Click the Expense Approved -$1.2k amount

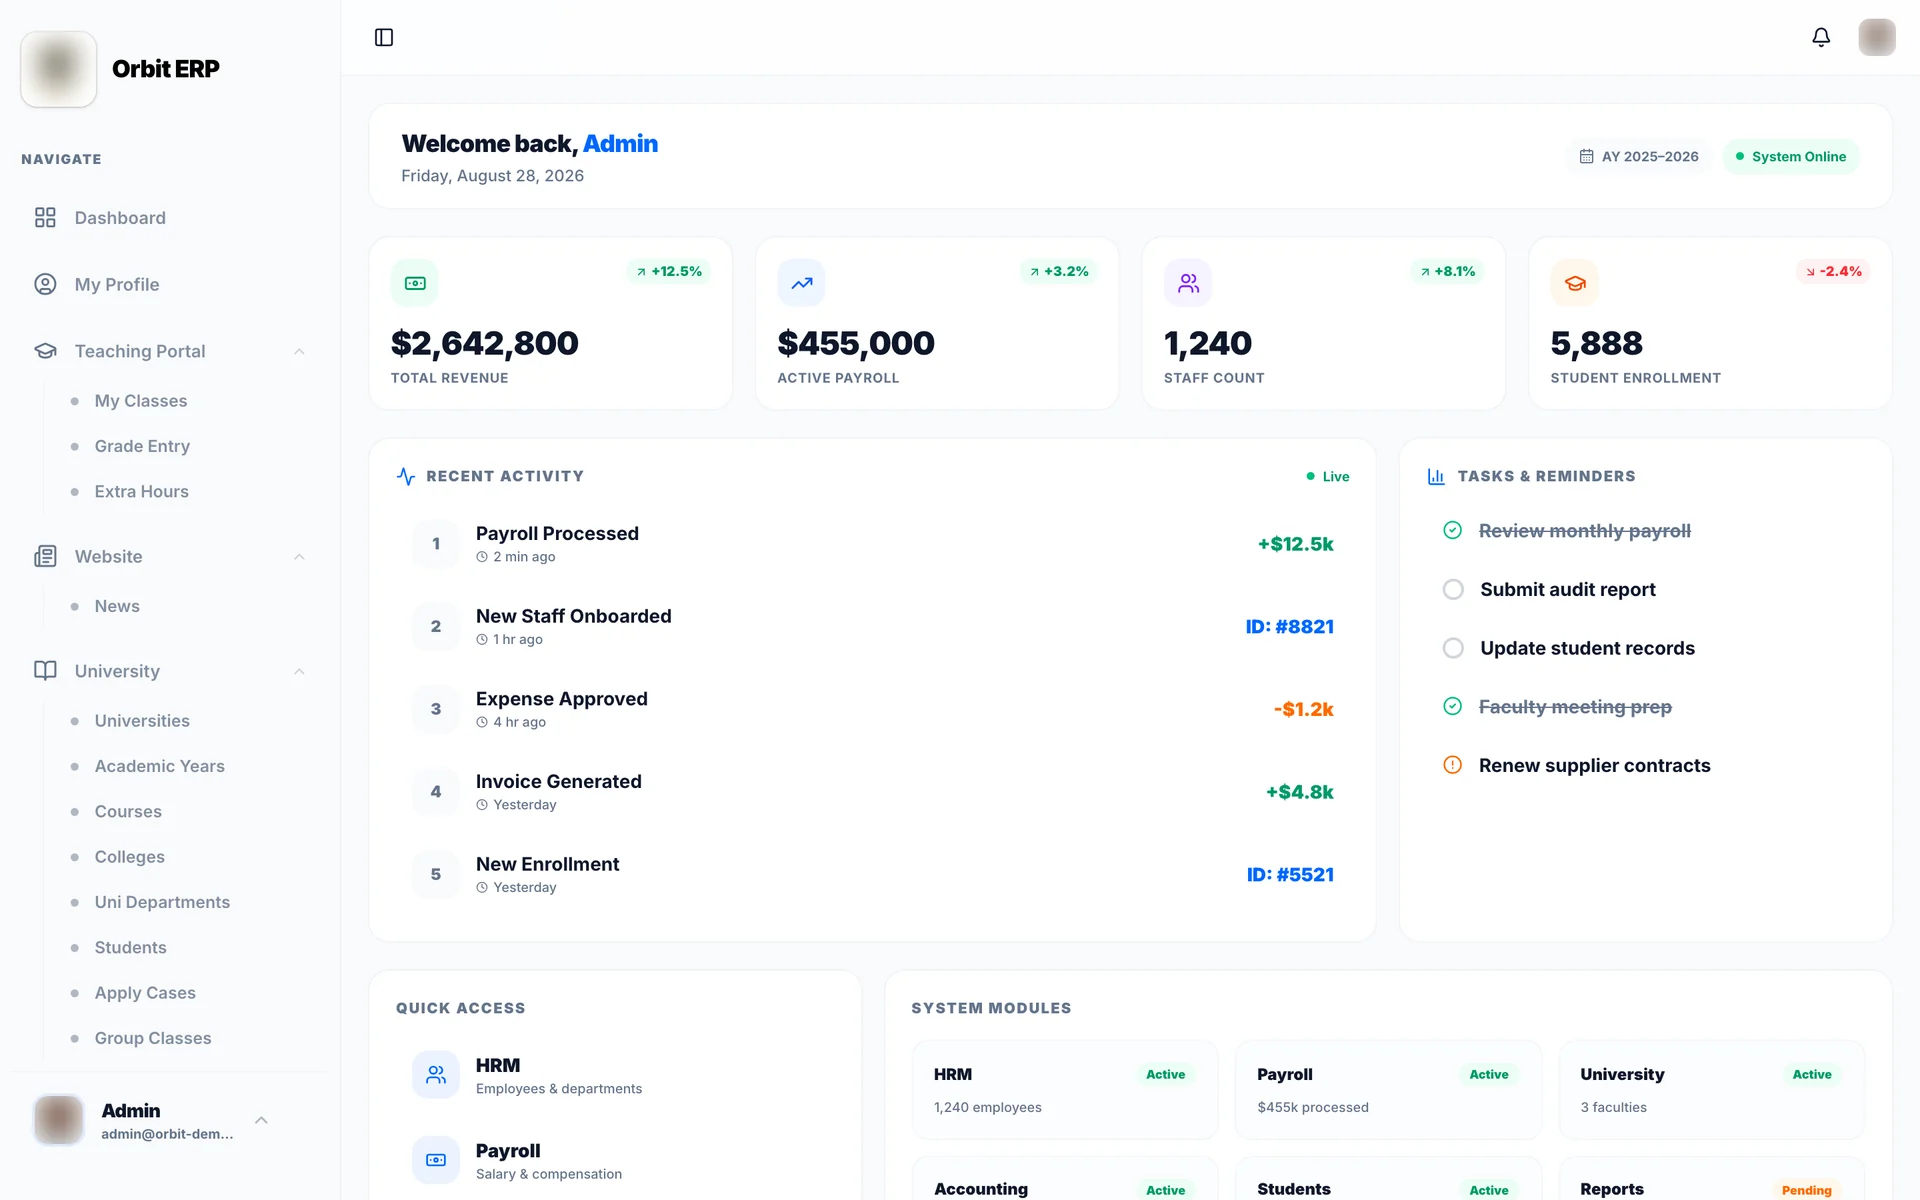click(1303, 709)
